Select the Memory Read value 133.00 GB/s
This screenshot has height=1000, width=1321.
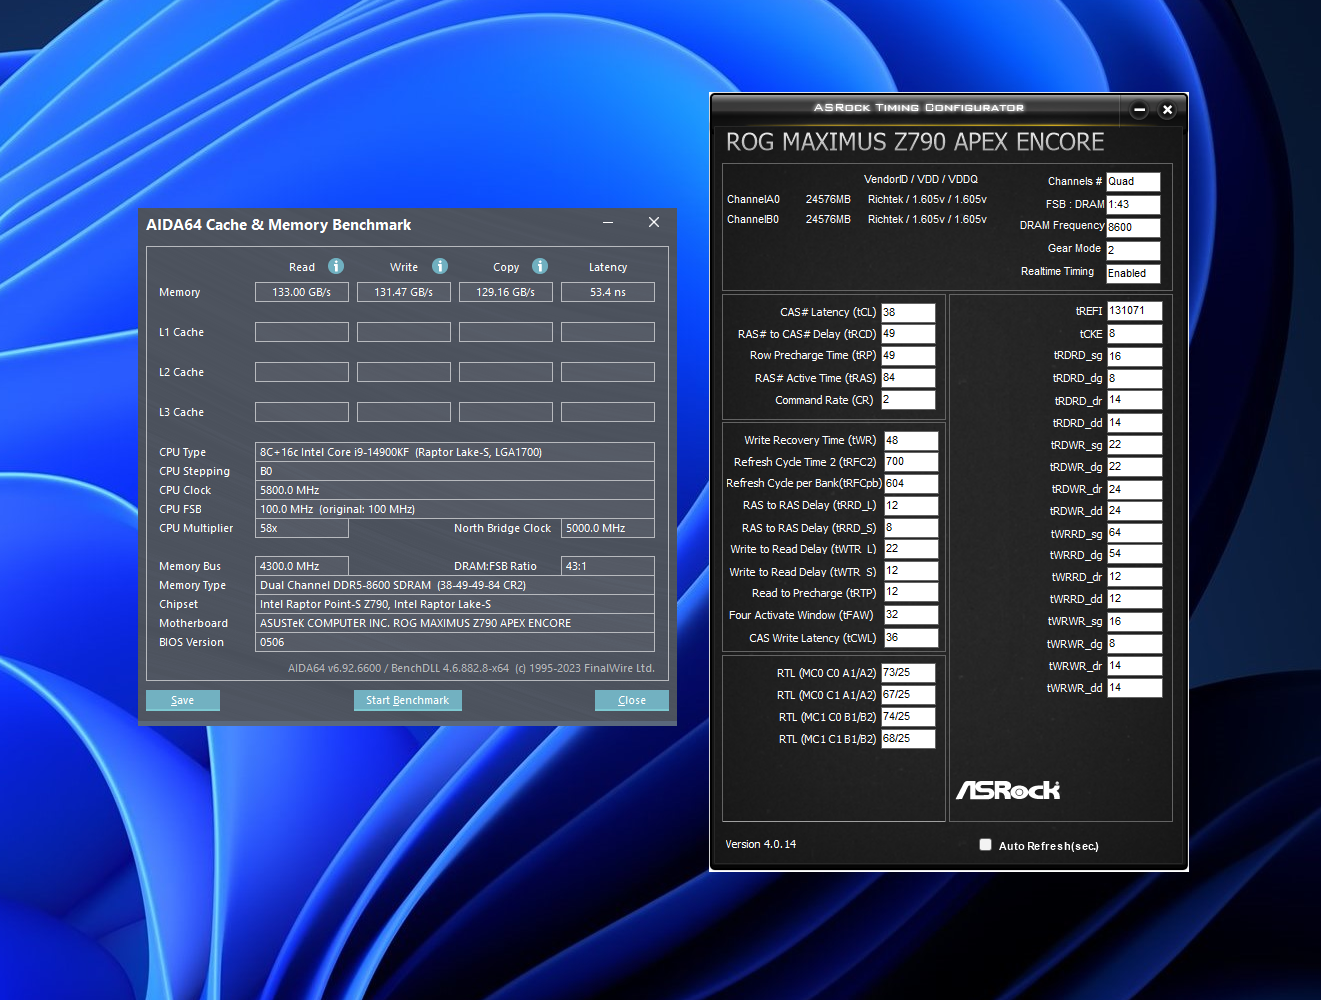(x=302, y=292)
